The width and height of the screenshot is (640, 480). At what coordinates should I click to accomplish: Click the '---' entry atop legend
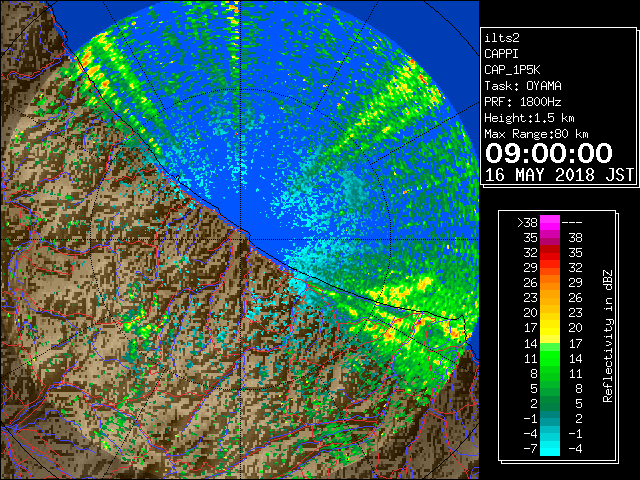[x=572, y=223]
